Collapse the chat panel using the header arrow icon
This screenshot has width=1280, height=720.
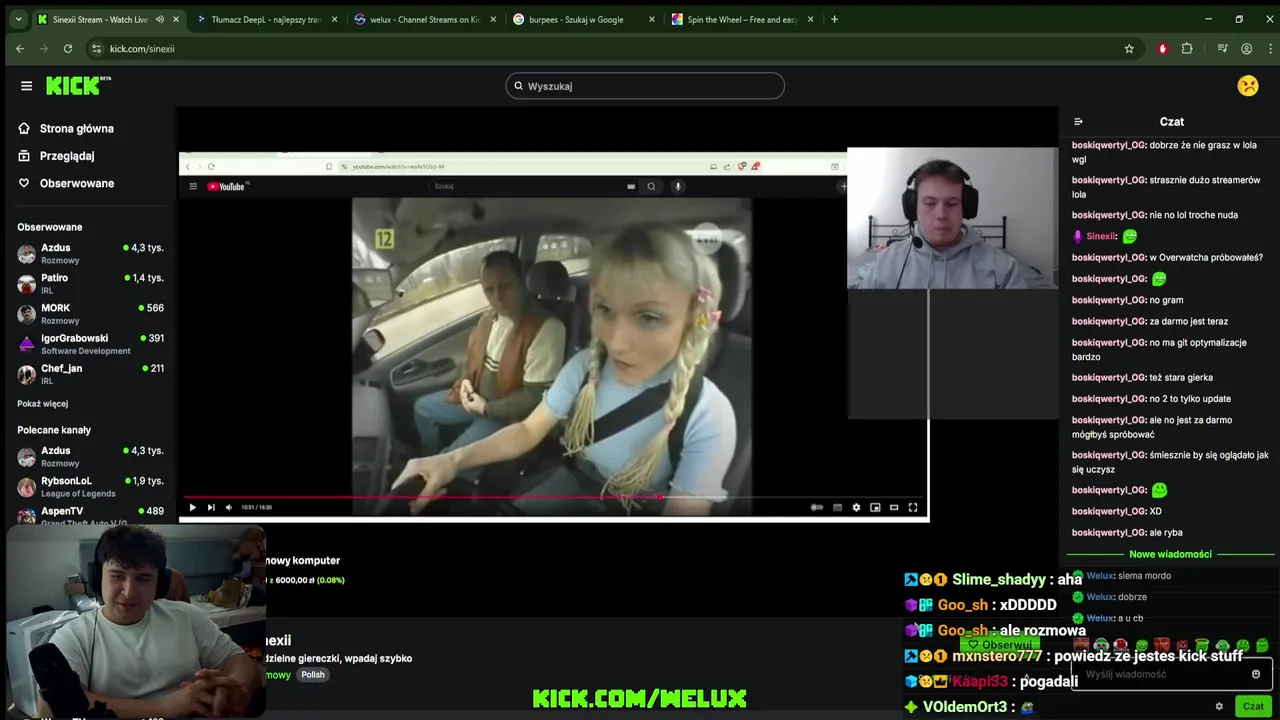pyautogui.click(x=1078, y=122)
